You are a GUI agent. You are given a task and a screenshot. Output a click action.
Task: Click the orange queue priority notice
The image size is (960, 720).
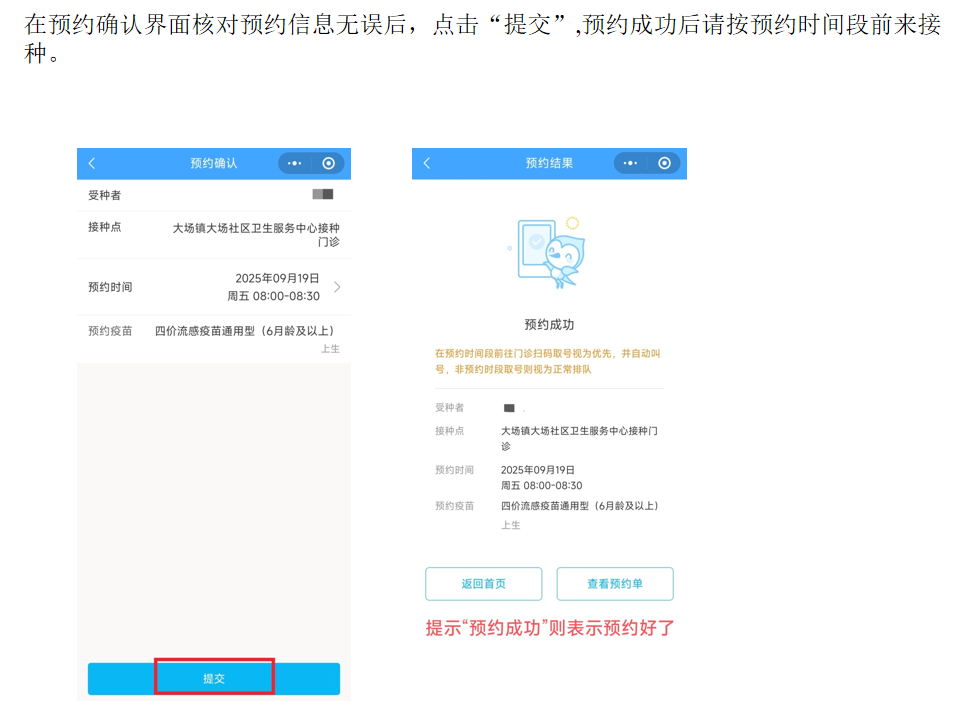pyautogui.click(x=549, y=361)
